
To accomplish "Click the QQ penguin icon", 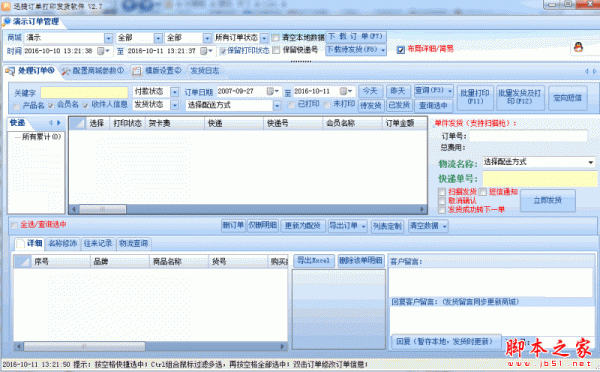I will tap(578, 48).
